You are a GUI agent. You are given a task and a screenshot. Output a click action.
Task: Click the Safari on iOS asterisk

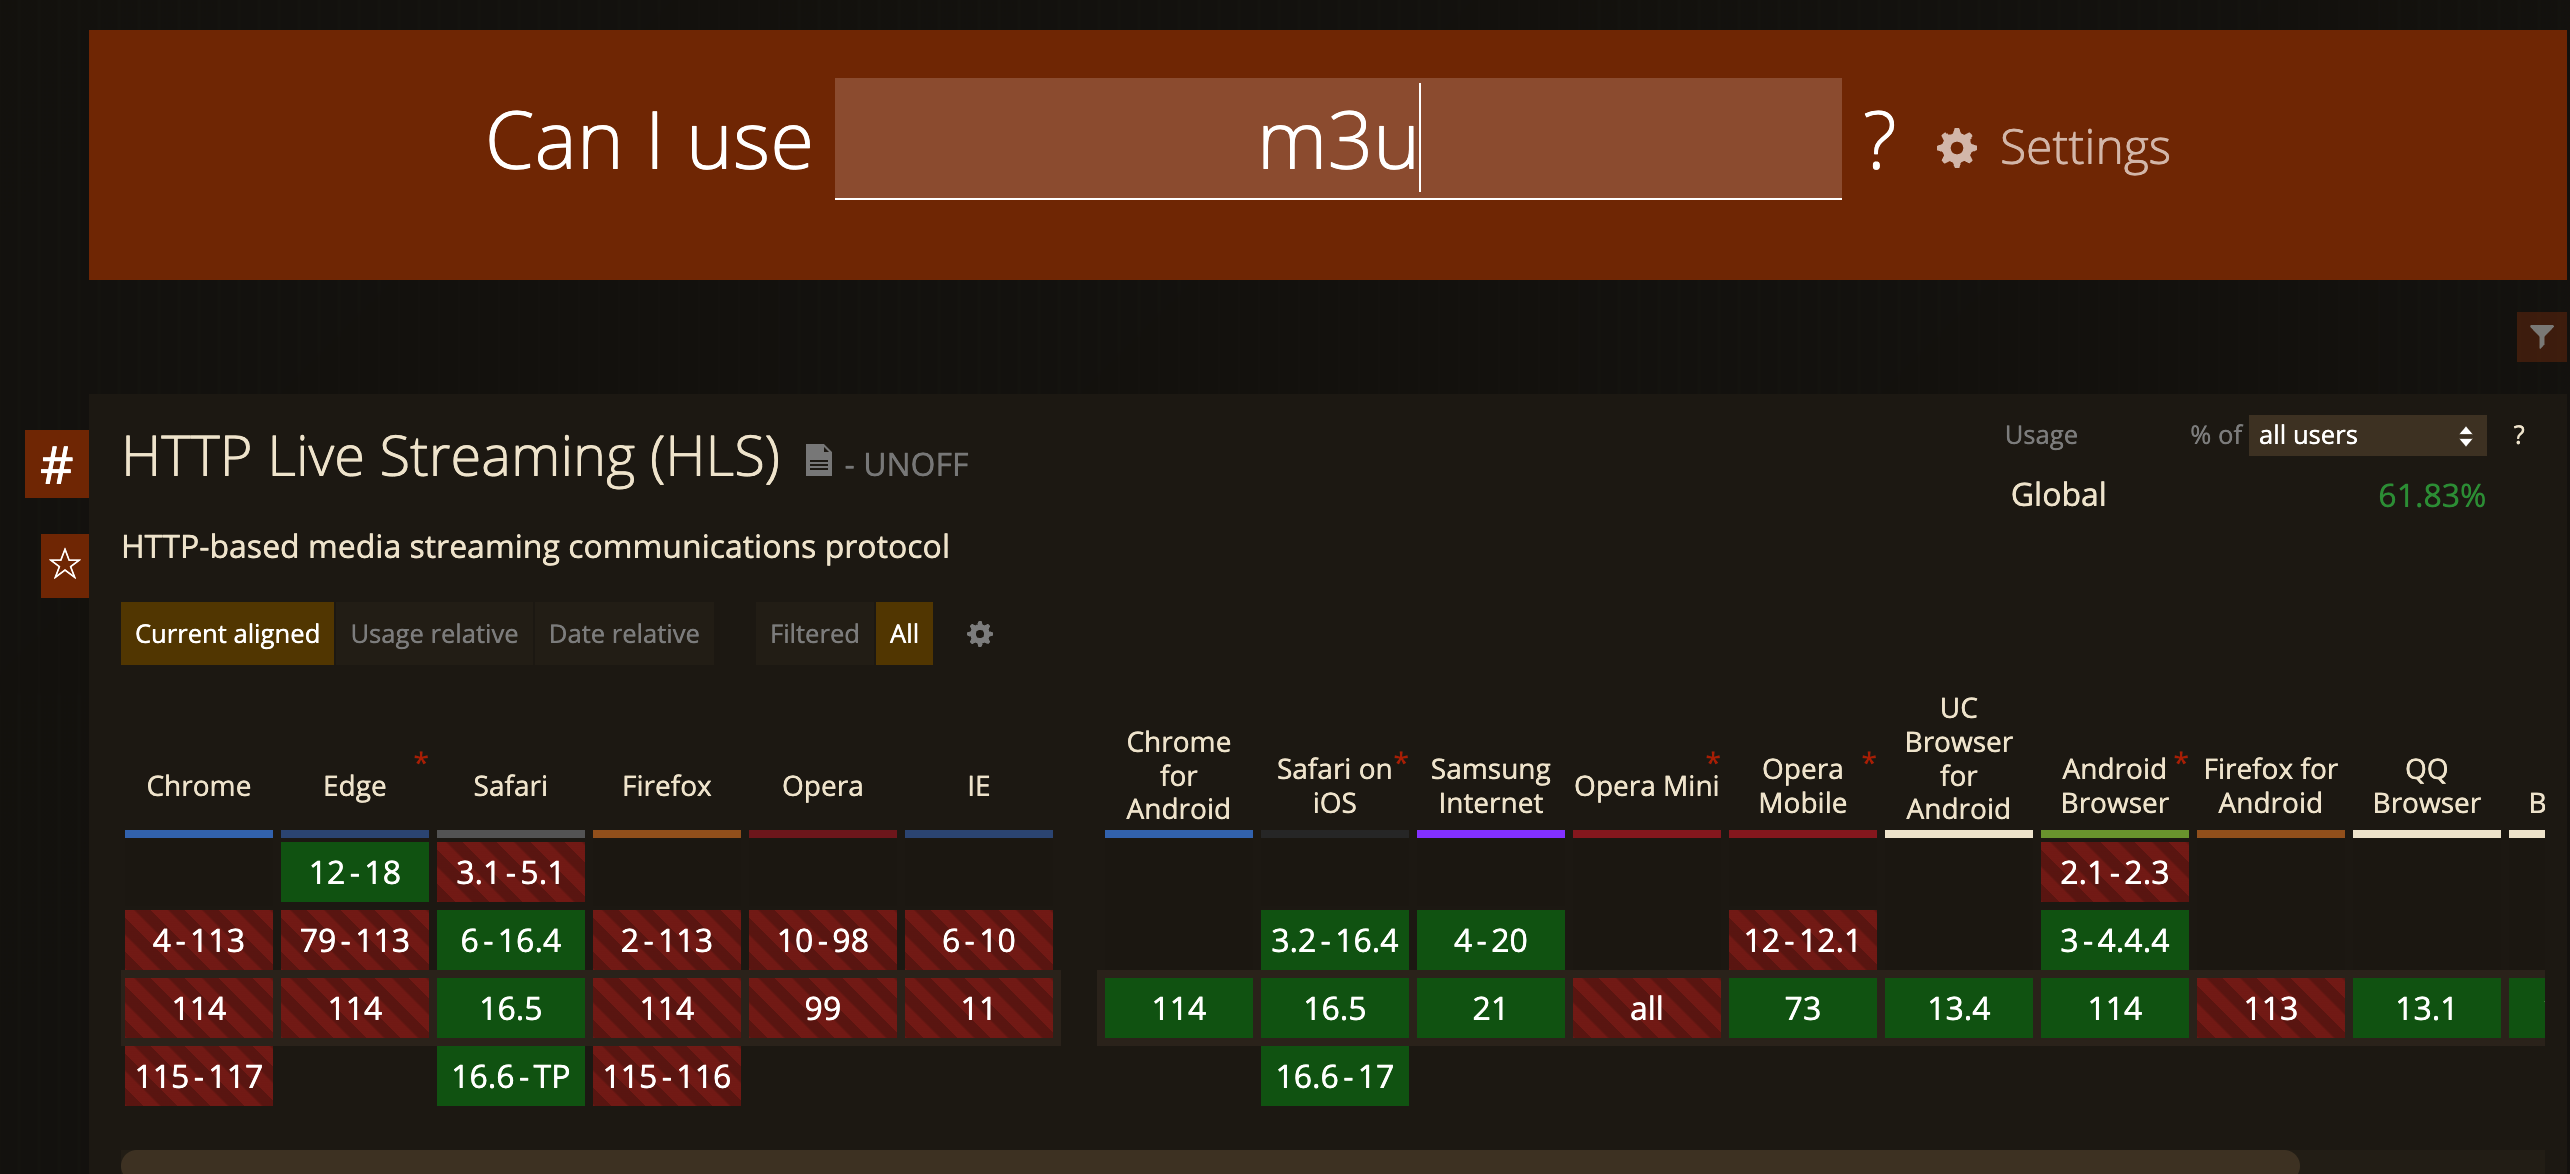tap(1402, 760)
